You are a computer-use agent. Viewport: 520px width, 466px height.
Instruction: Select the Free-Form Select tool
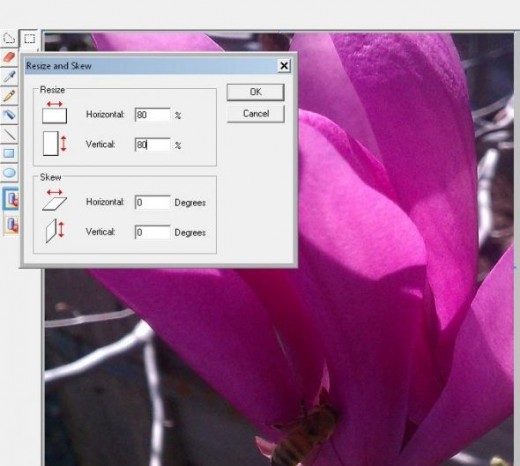[x=9, y=39]
